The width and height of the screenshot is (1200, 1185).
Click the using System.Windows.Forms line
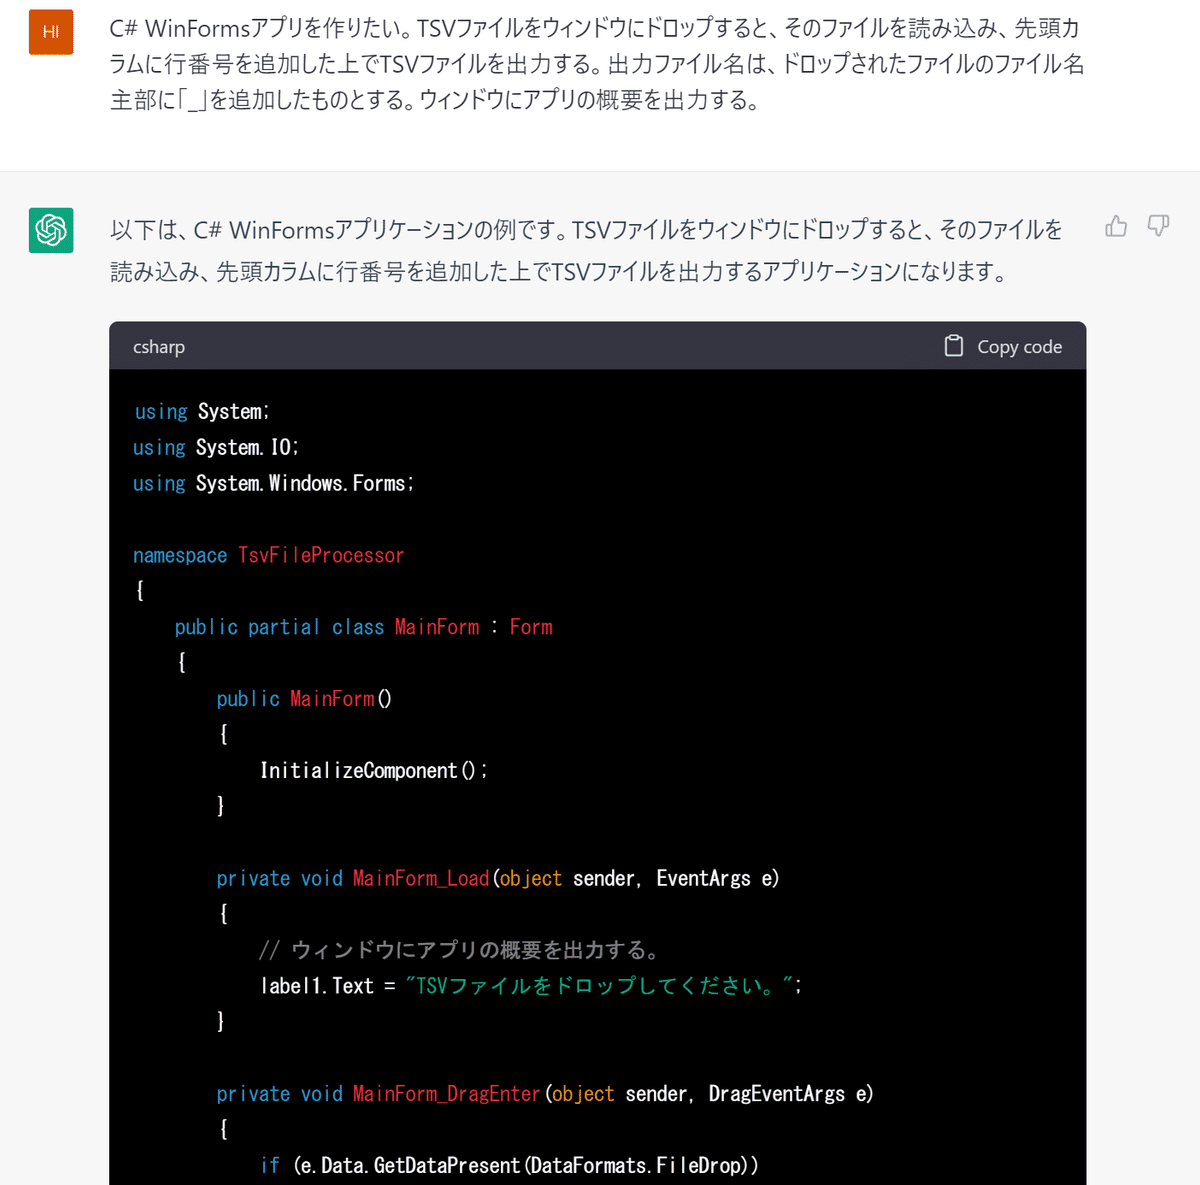tap(272, 483)
